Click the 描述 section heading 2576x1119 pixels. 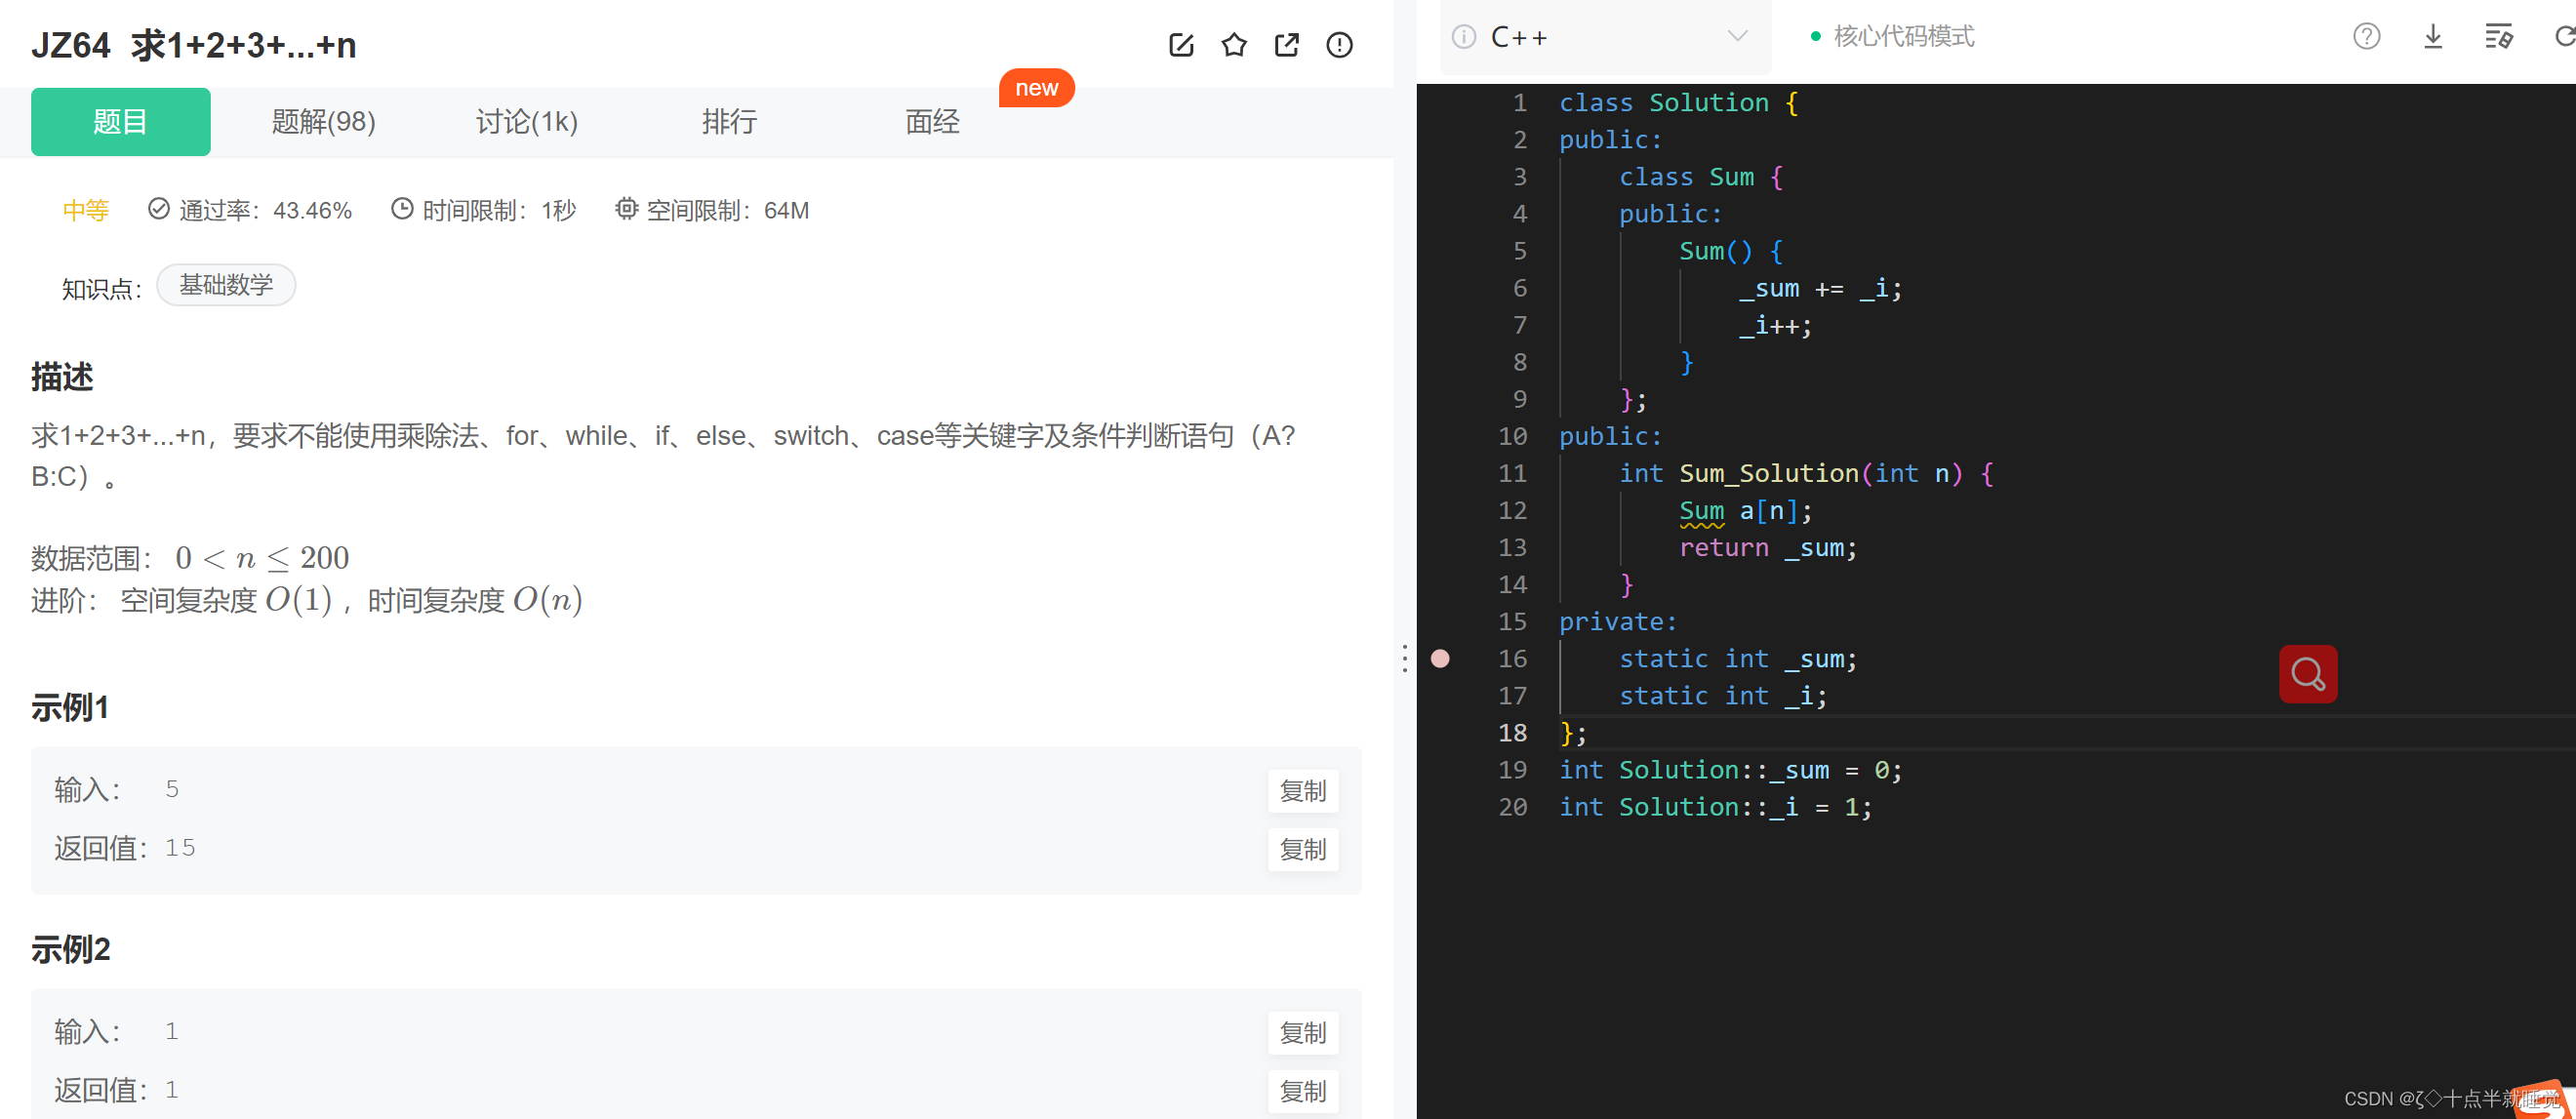coord(62,377)
